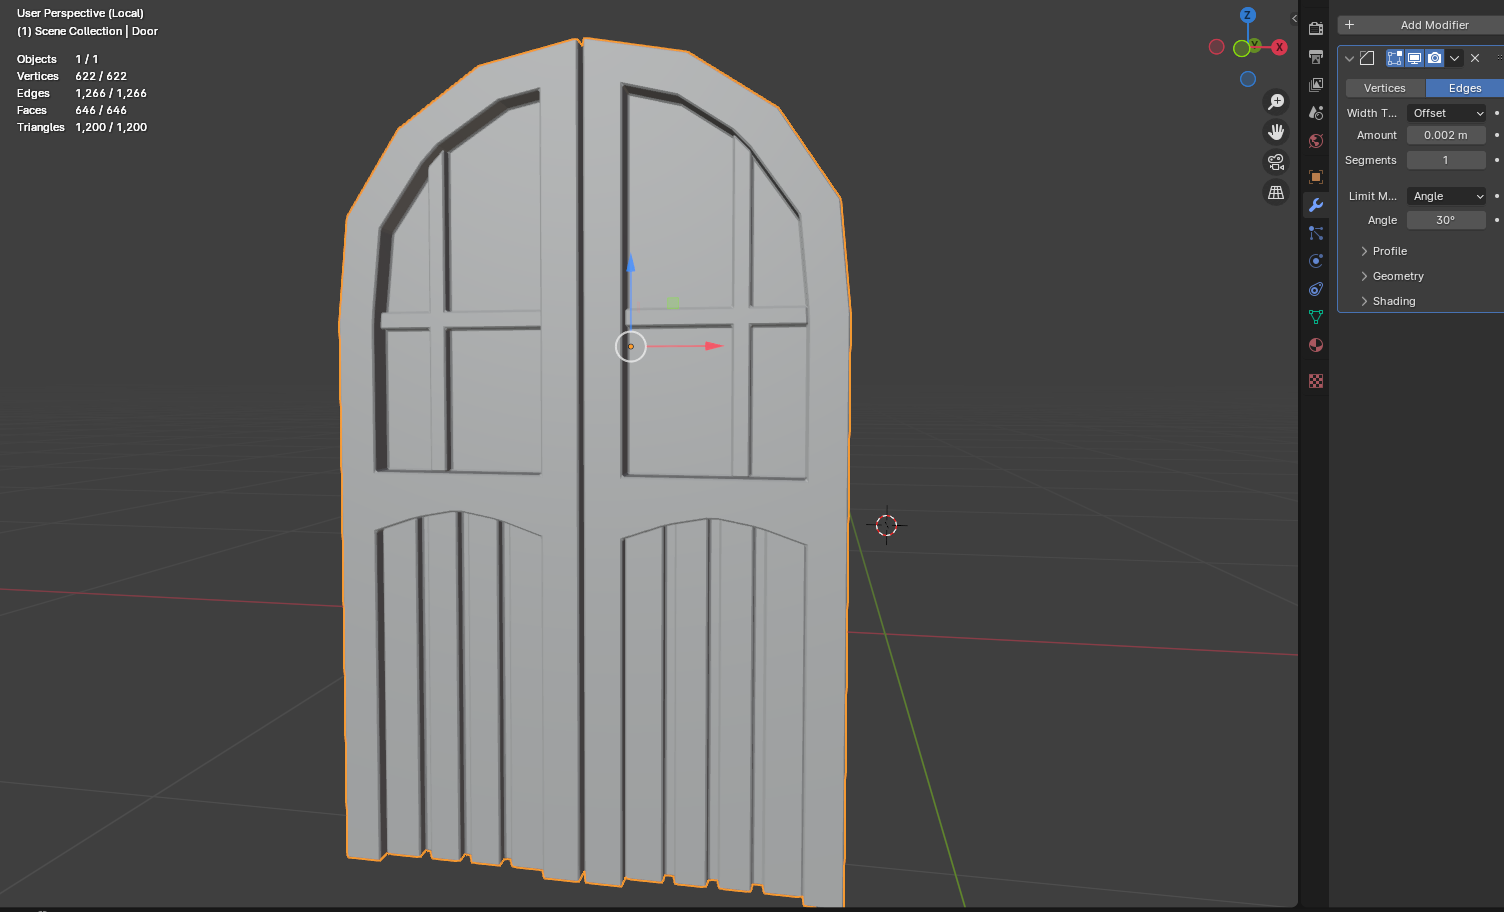
Task: Open modifier extra options dropdown
Action: [x=1455, y=58]
